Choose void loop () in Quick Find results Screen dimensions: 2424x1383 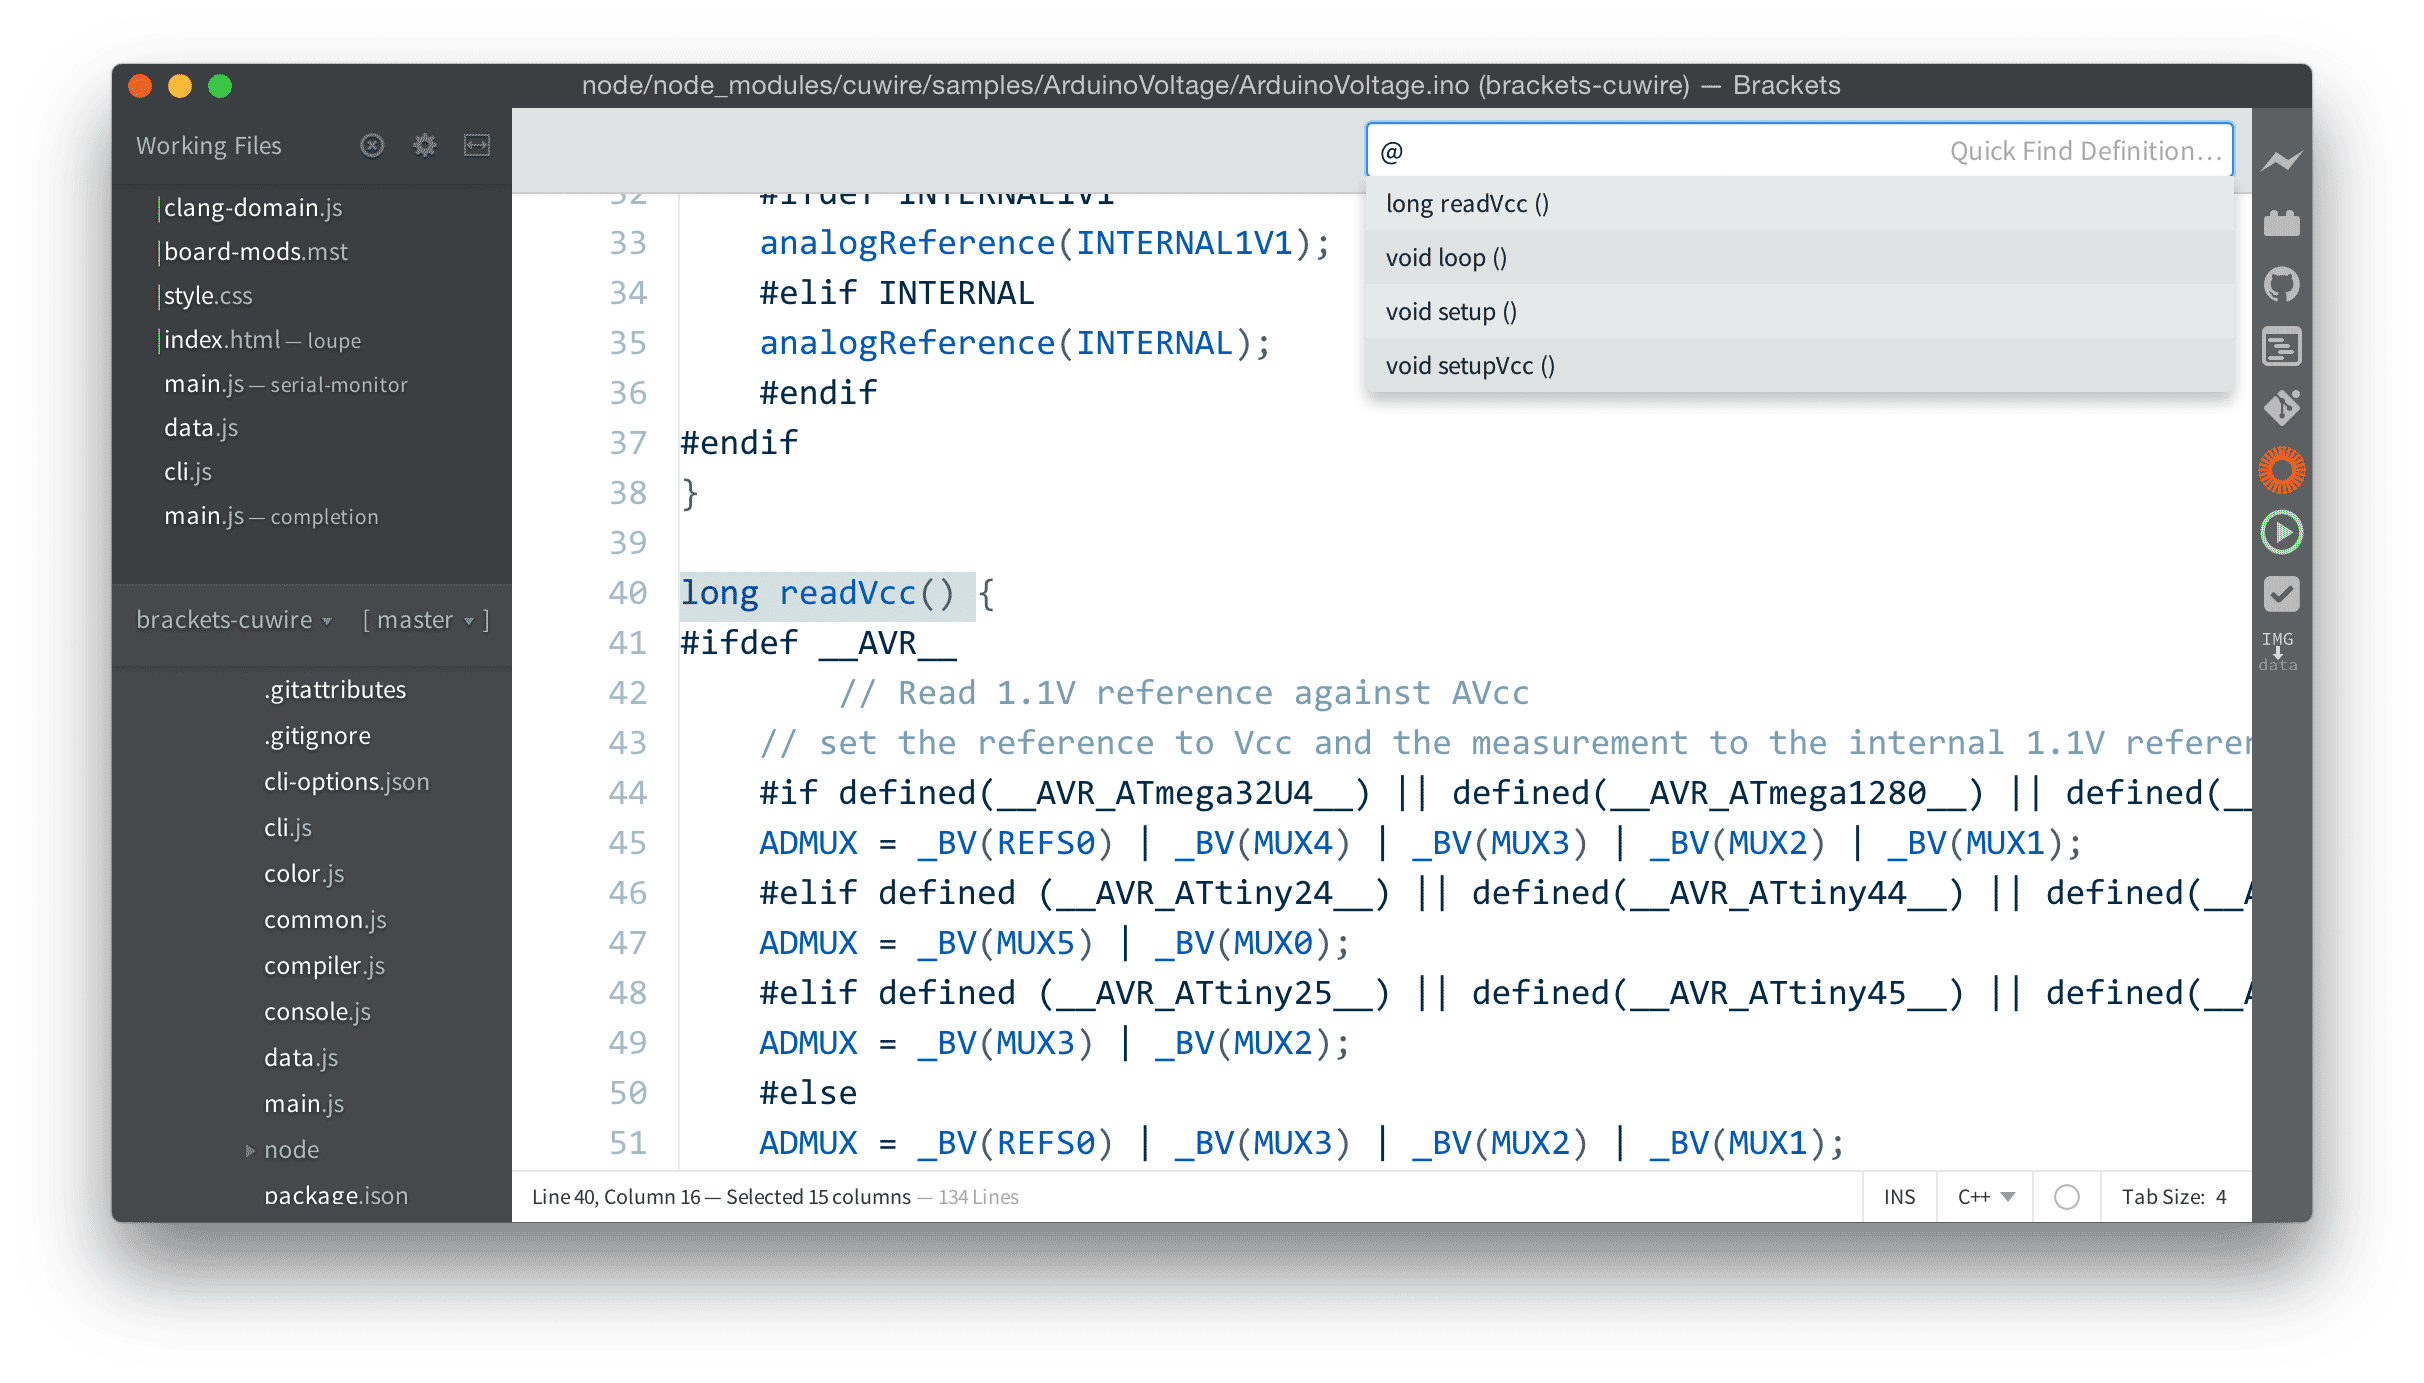tap(1446, 258)
